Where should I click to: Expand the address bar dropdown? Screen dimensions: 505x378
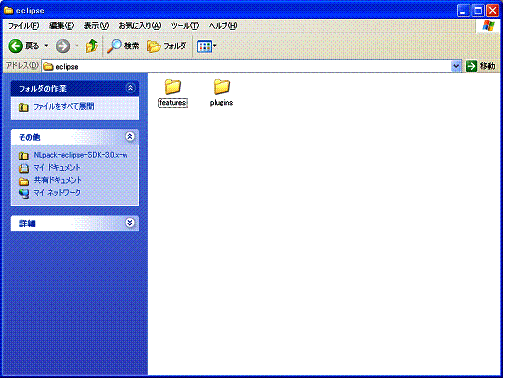[456, 66]
